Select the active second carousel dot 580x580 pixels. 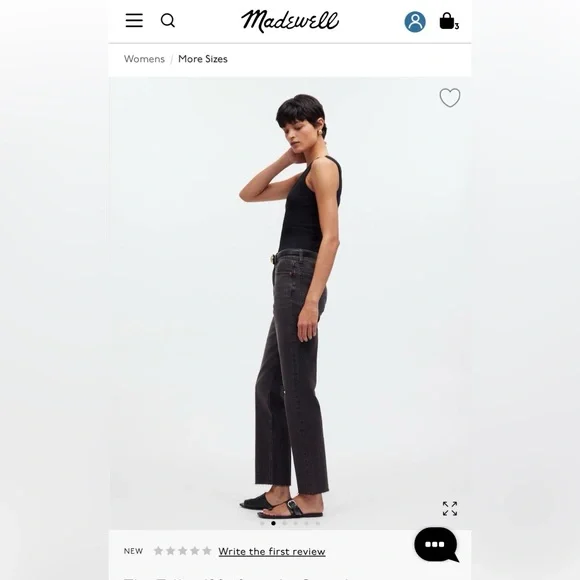273,523
